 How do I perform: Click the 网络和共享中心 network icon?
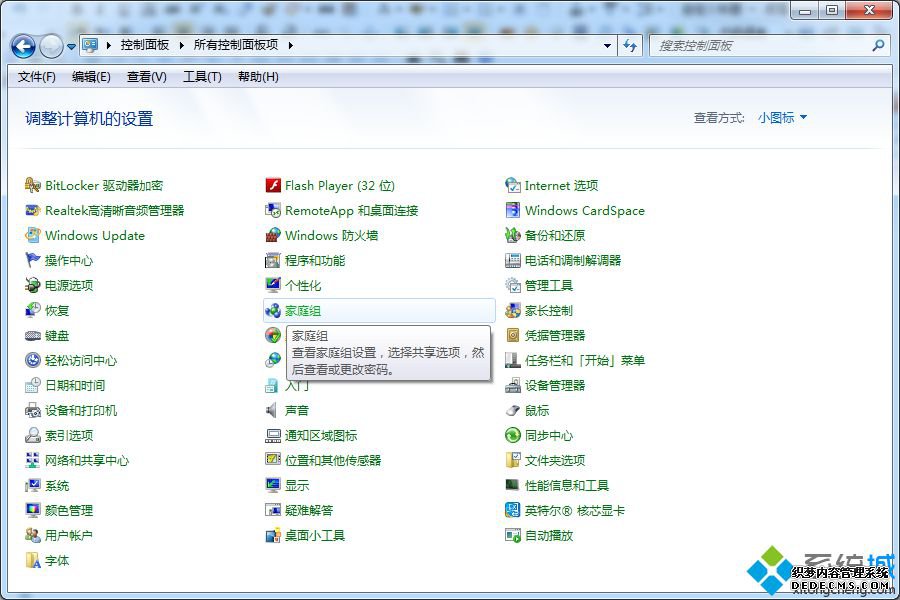click(33, 460)
